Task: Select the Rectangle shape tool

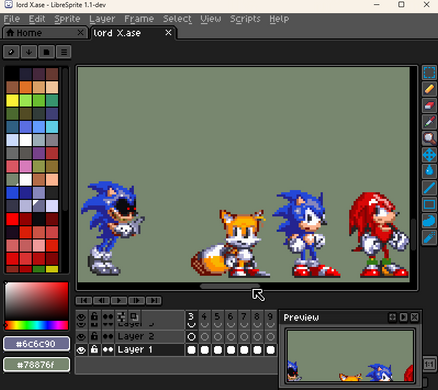Action: (x=429, y=204)
